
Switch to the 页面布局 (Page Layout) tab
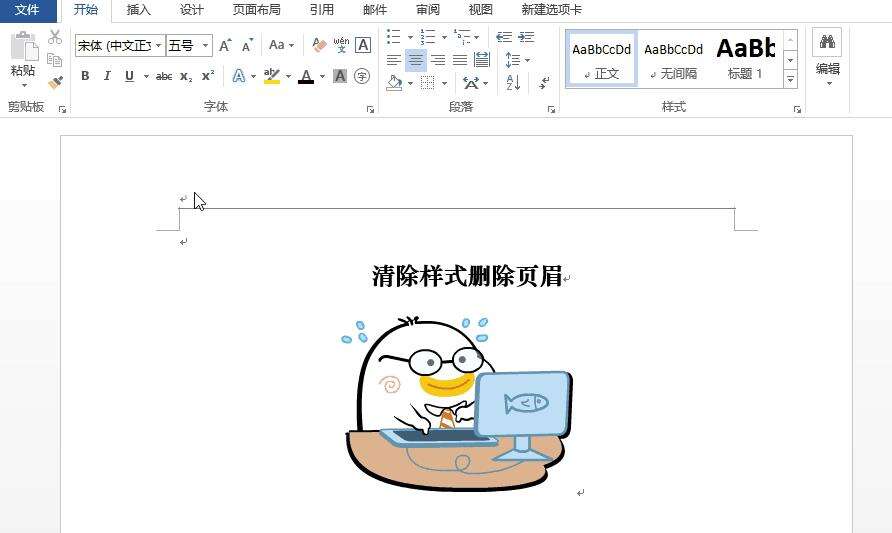[x=257, y=10]
